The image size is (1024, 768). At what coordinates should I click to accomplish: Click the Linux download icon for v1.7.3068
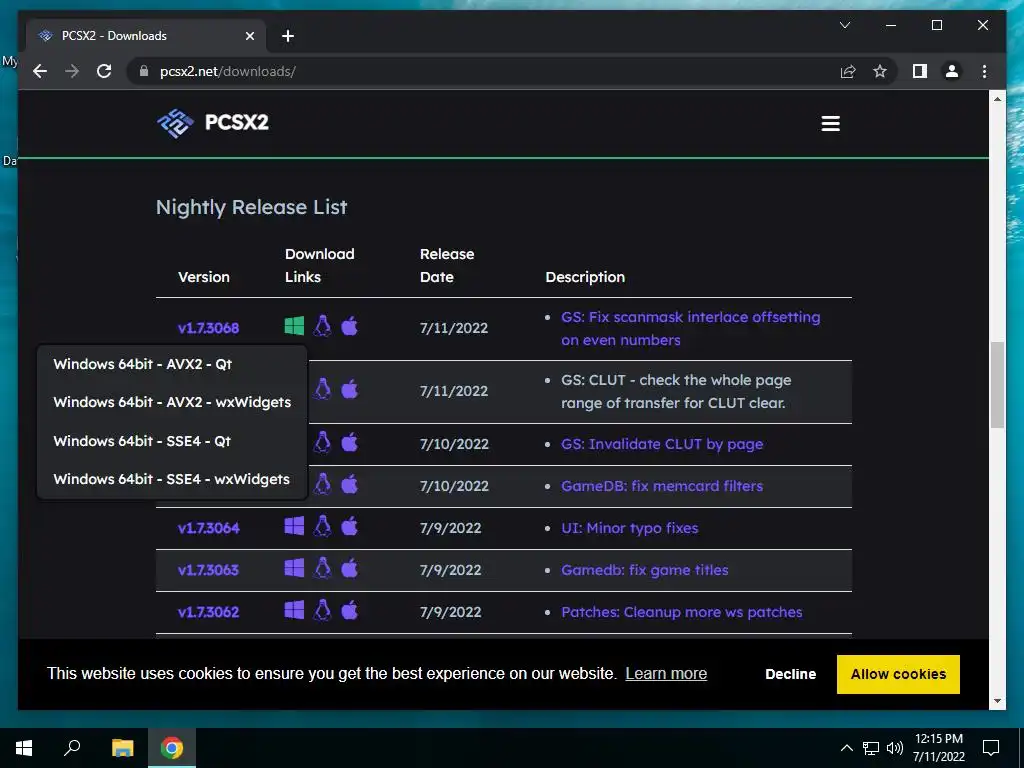tap(322, 325)
